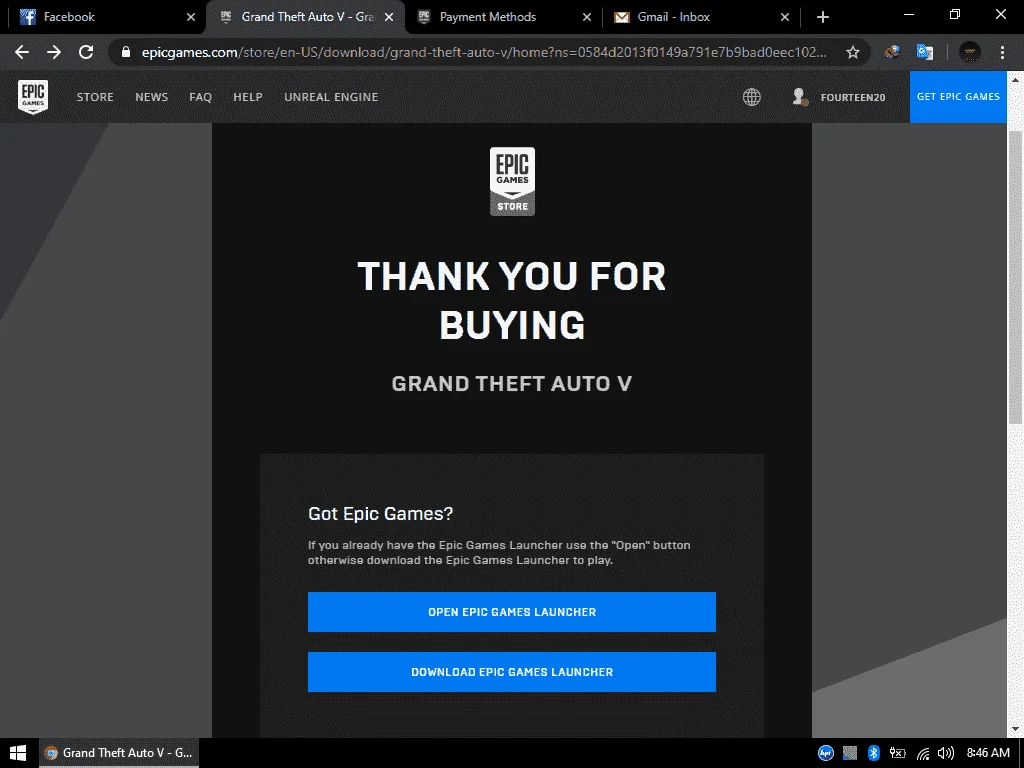Open the UNREAL ENGINE menu item
The height and width of the screenshot is (768, 1024).
[331, 97]
